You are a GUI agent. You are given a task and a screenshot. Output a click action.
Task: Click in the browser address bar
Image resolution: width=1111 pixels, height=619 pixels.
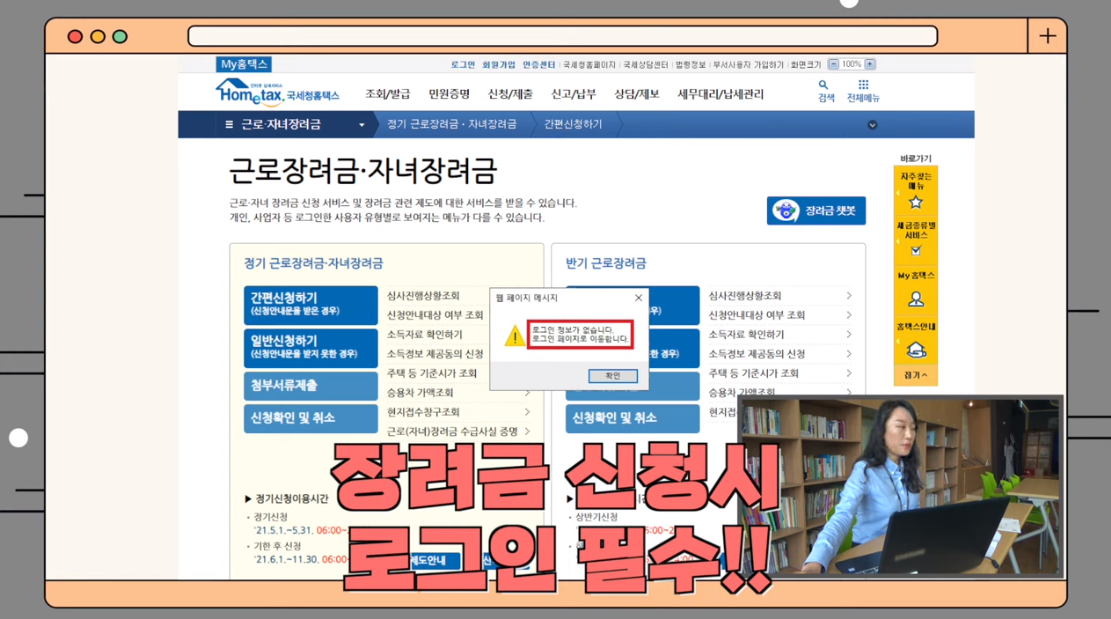(563, 36)
